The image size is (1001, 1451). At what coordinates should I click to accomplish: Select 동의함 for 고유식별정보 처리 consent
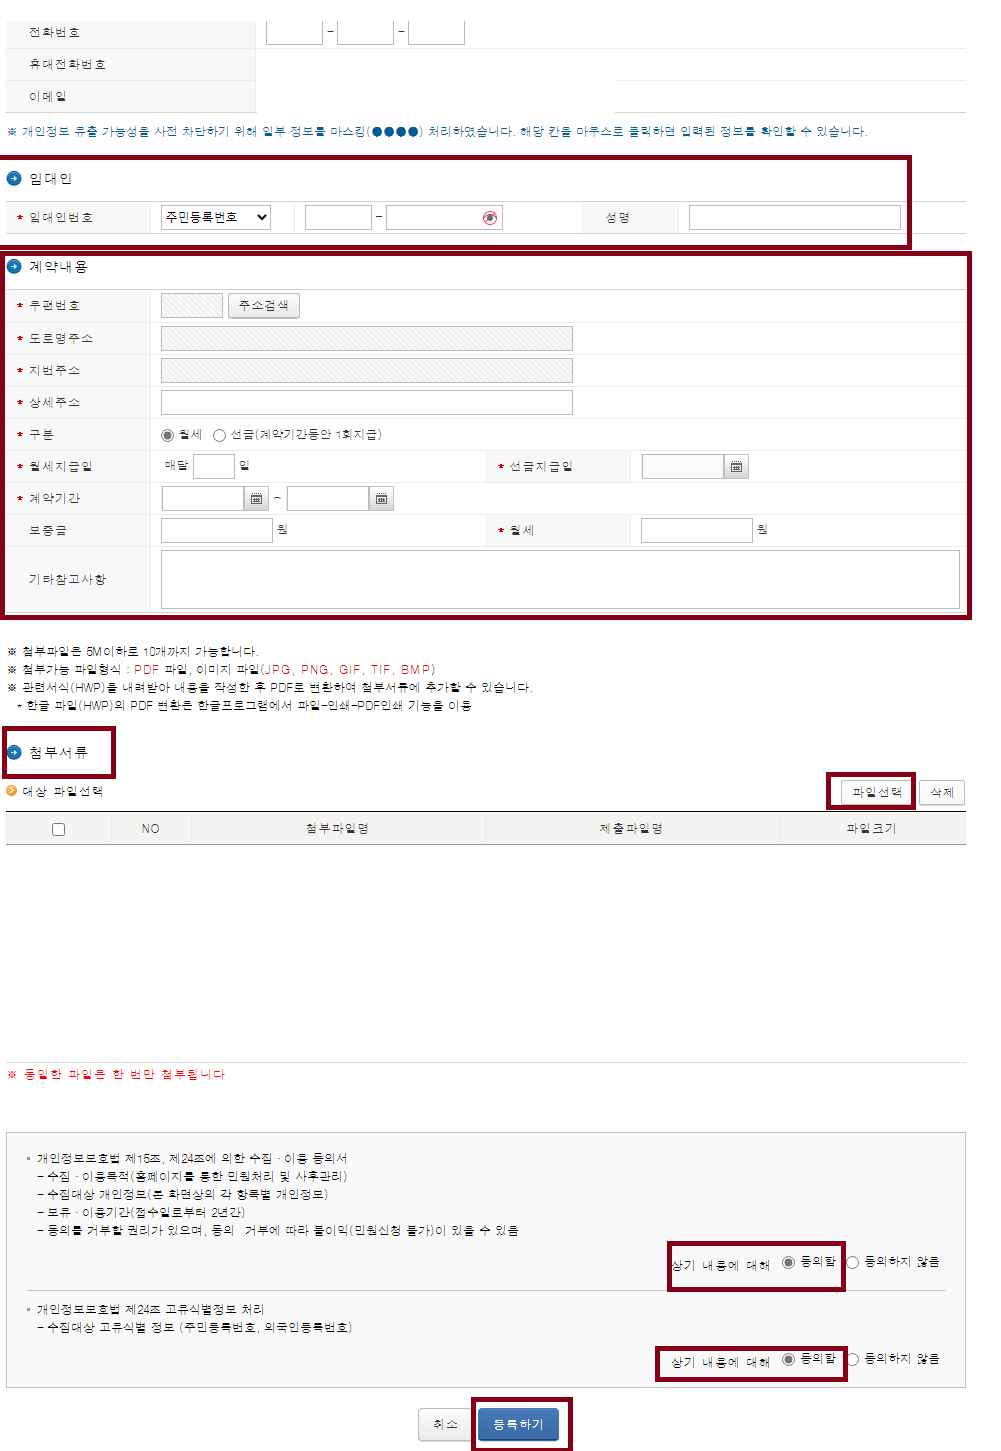pyautogui.click(x=789, y=1360)
